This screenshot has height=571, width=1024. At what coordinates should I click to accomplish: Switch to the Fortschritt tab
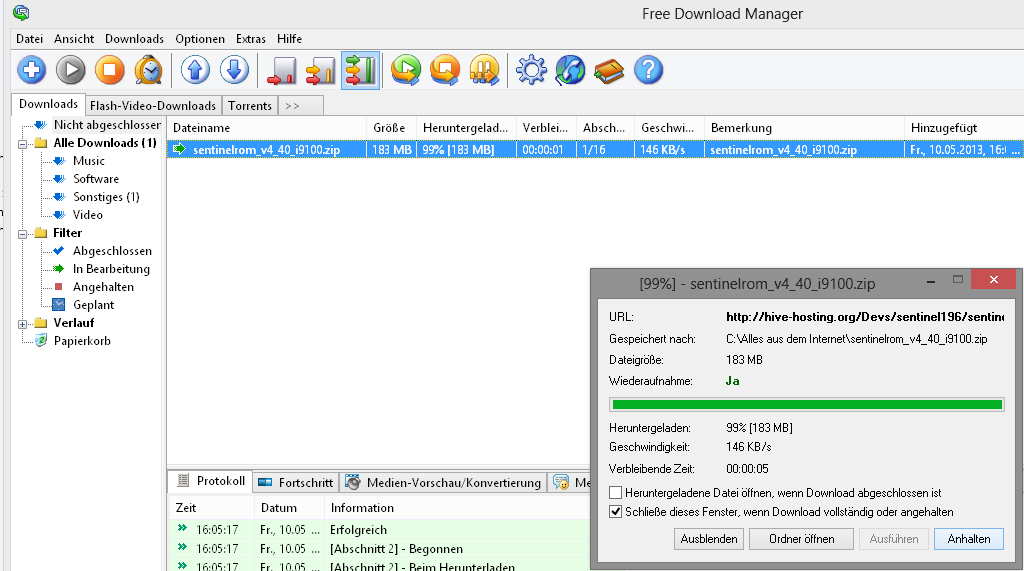tap(296, 482)
